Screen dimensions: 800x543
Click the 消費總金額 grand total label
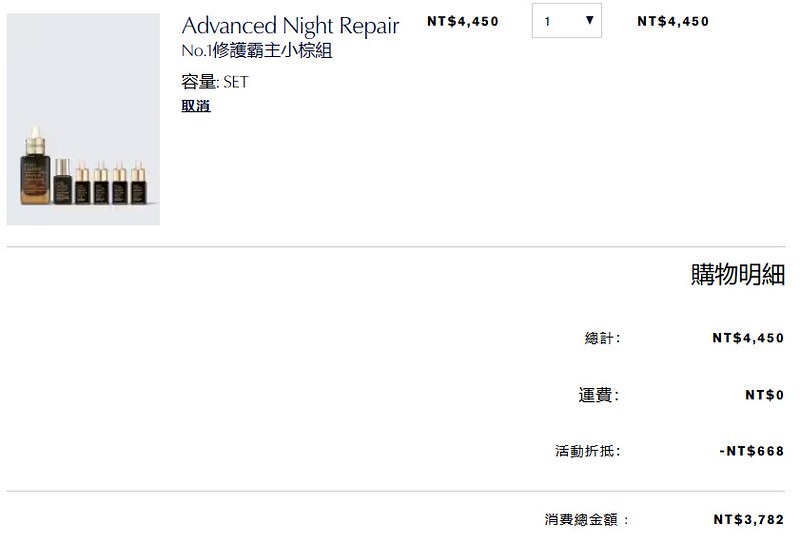pos(587,520)
